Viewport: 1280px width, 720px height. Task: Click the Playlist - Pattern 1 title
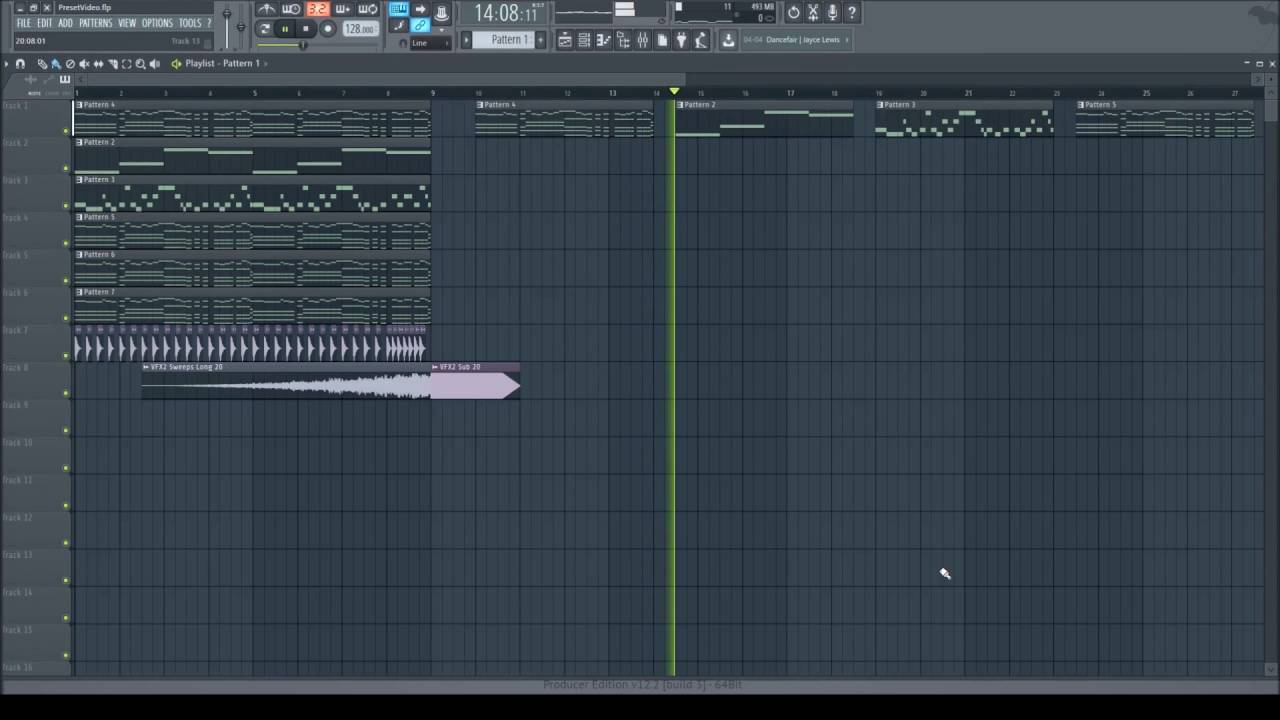(222, 63)
